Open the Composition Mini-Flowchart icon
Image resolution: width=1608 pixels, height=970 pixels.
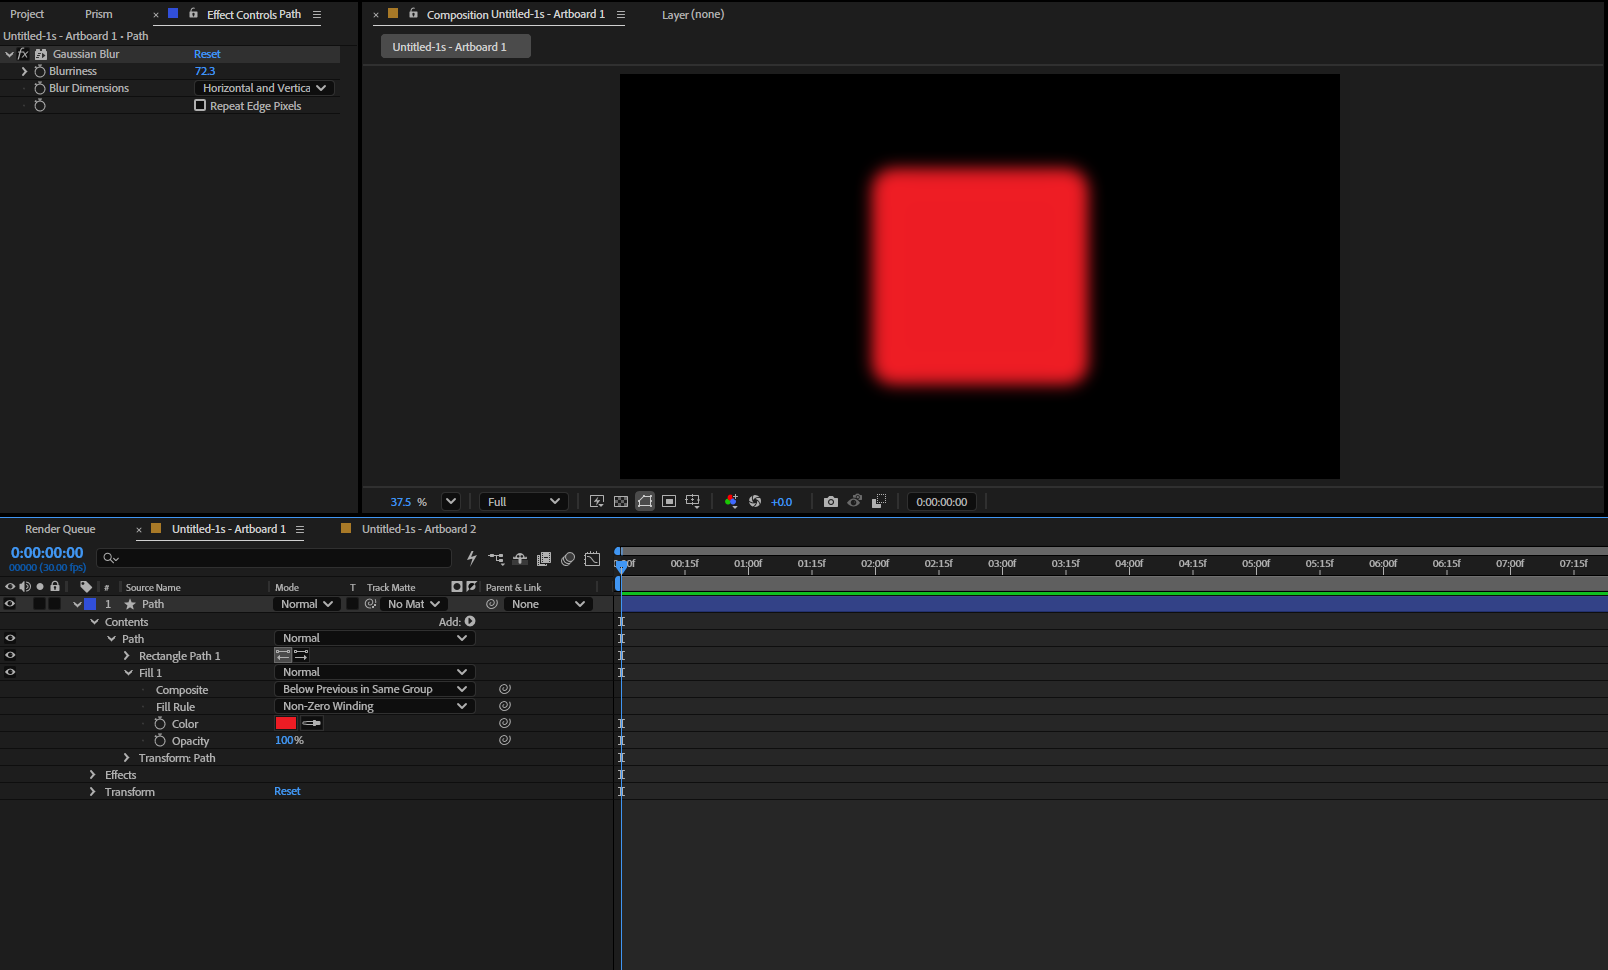496,558
